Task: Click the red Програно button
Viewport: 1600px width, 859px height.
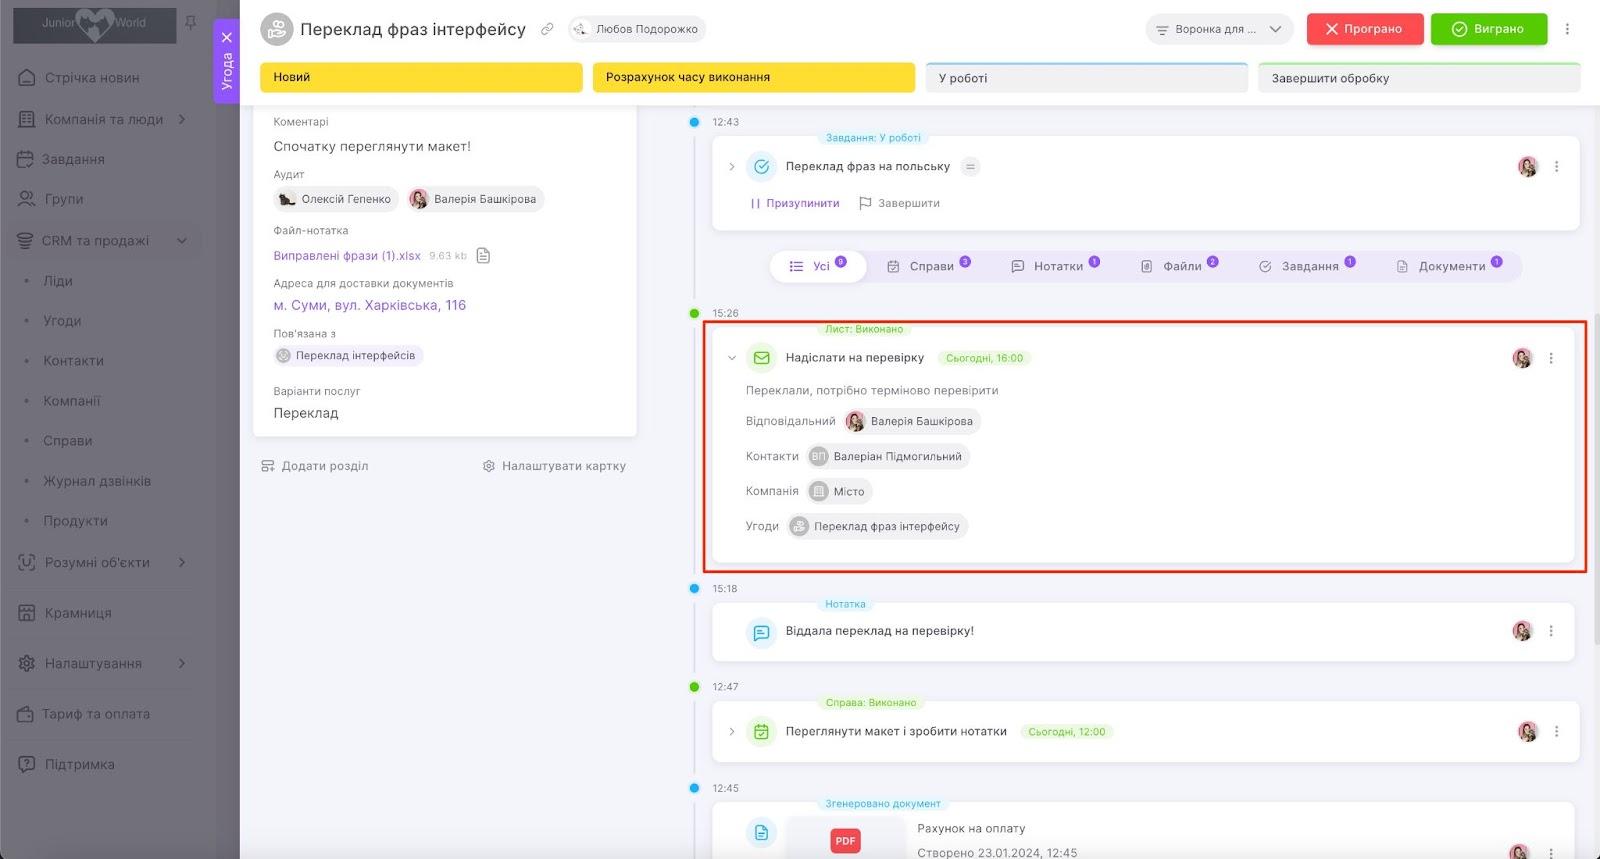Action: [1364, 29]
